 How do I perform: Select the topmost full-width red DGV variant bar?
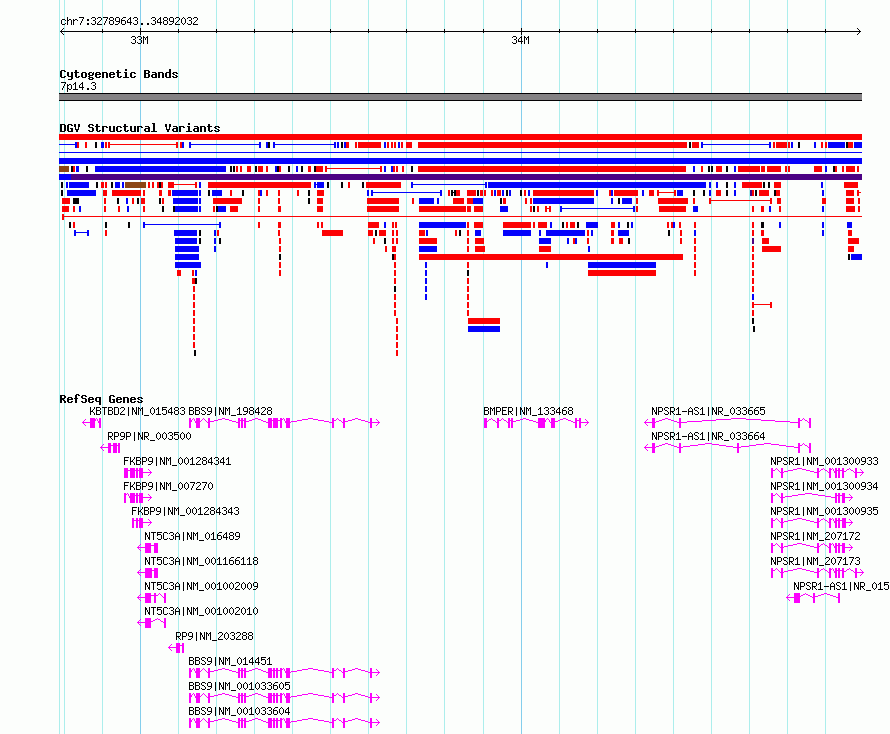coord(460,137)
